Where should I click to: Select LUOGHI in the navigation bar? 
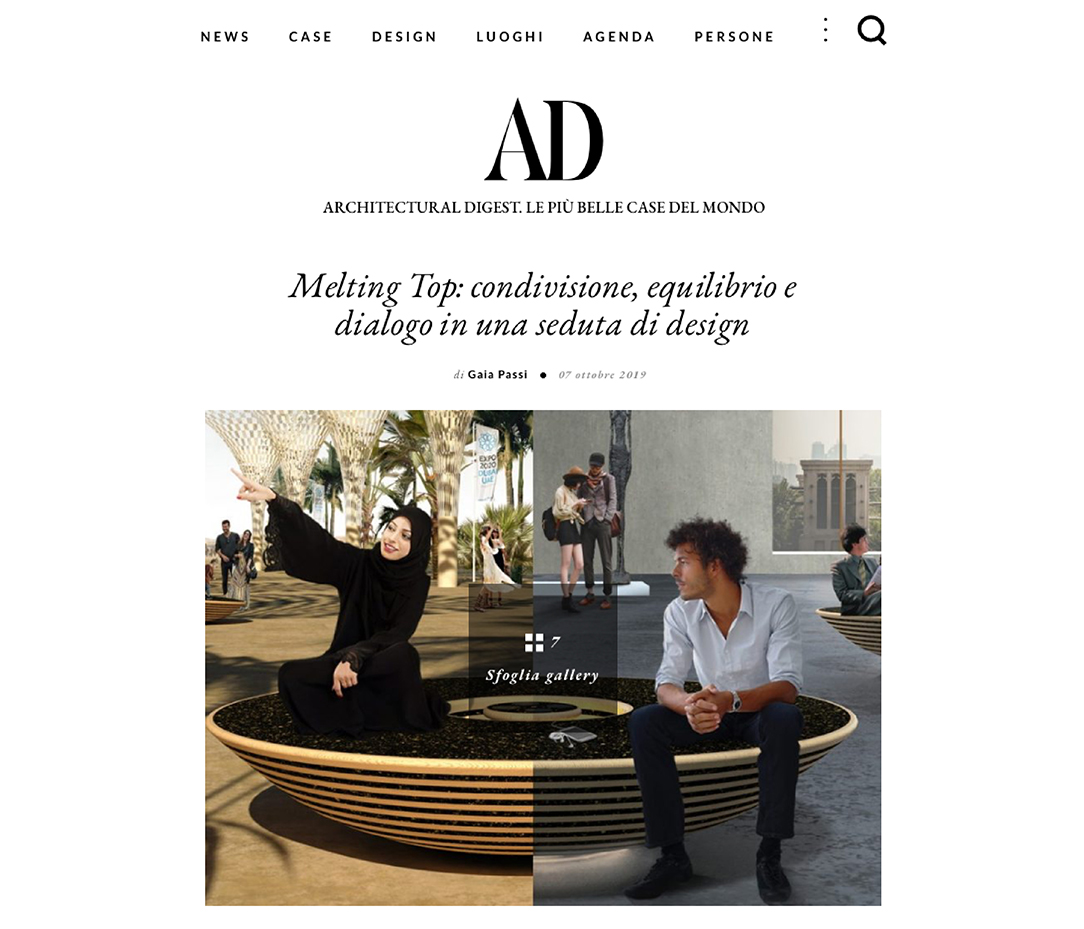click(510, 37)
